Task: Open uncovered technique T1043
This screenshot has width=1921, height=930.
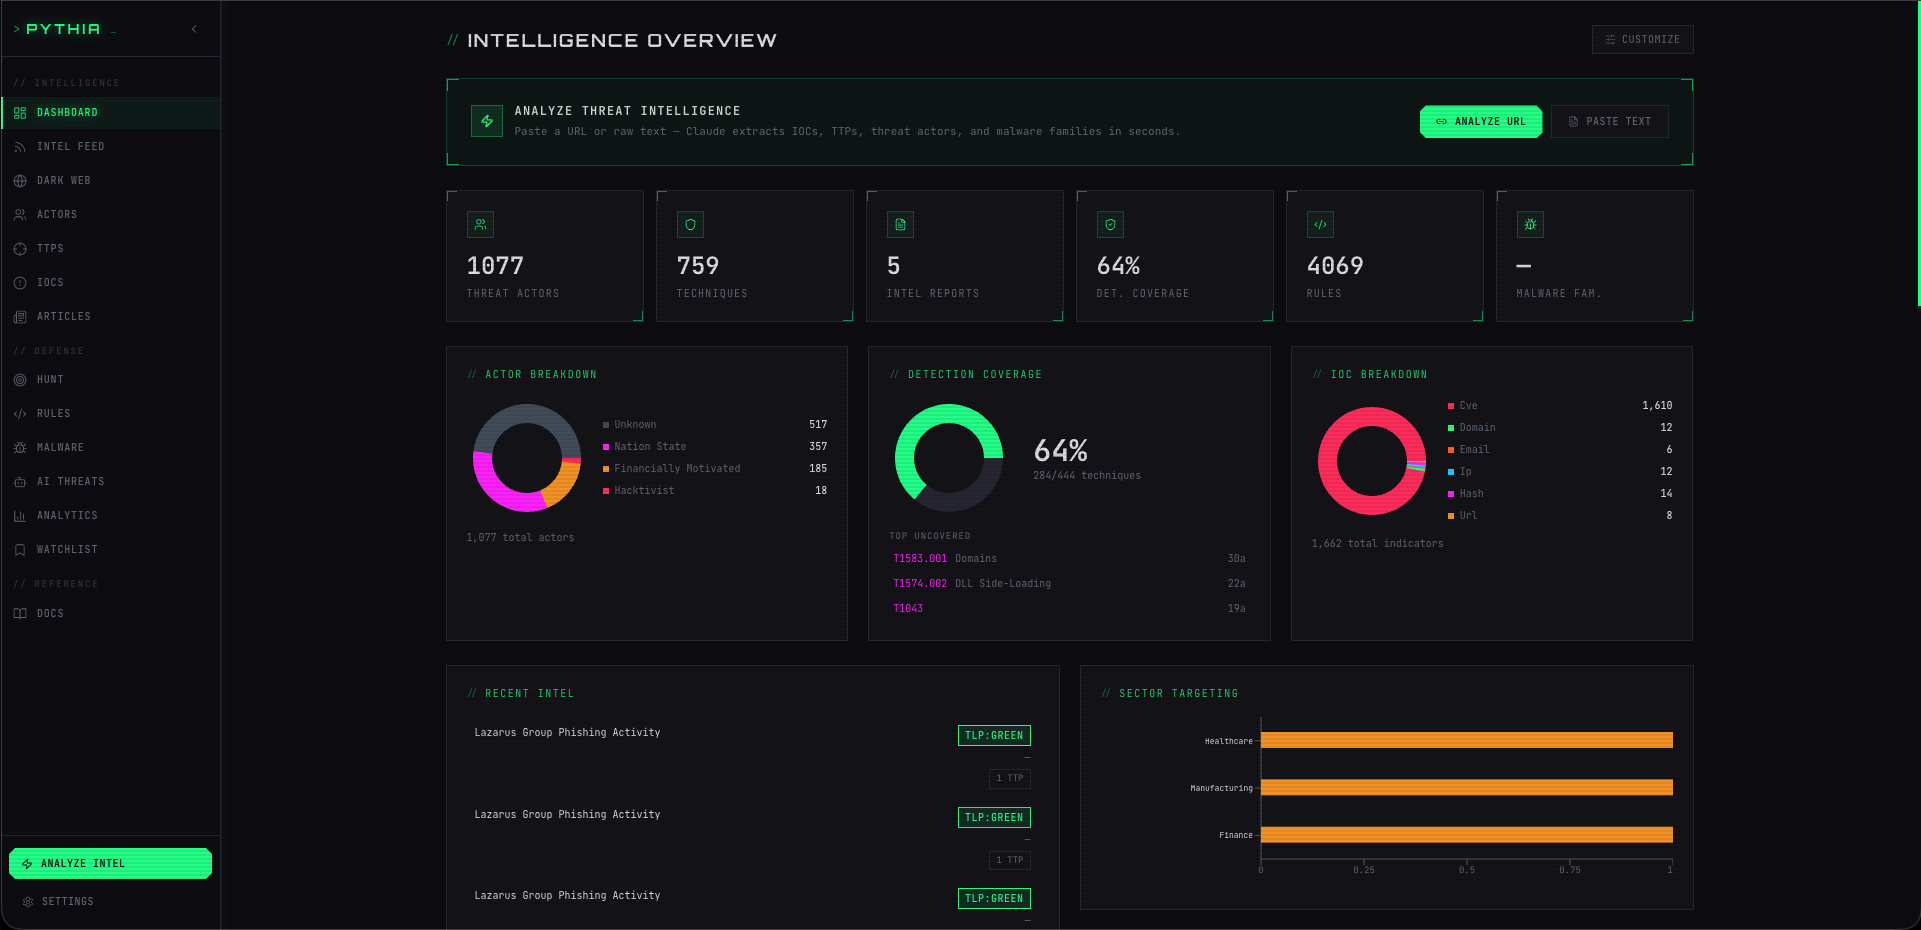Action: coord(1069,609)
